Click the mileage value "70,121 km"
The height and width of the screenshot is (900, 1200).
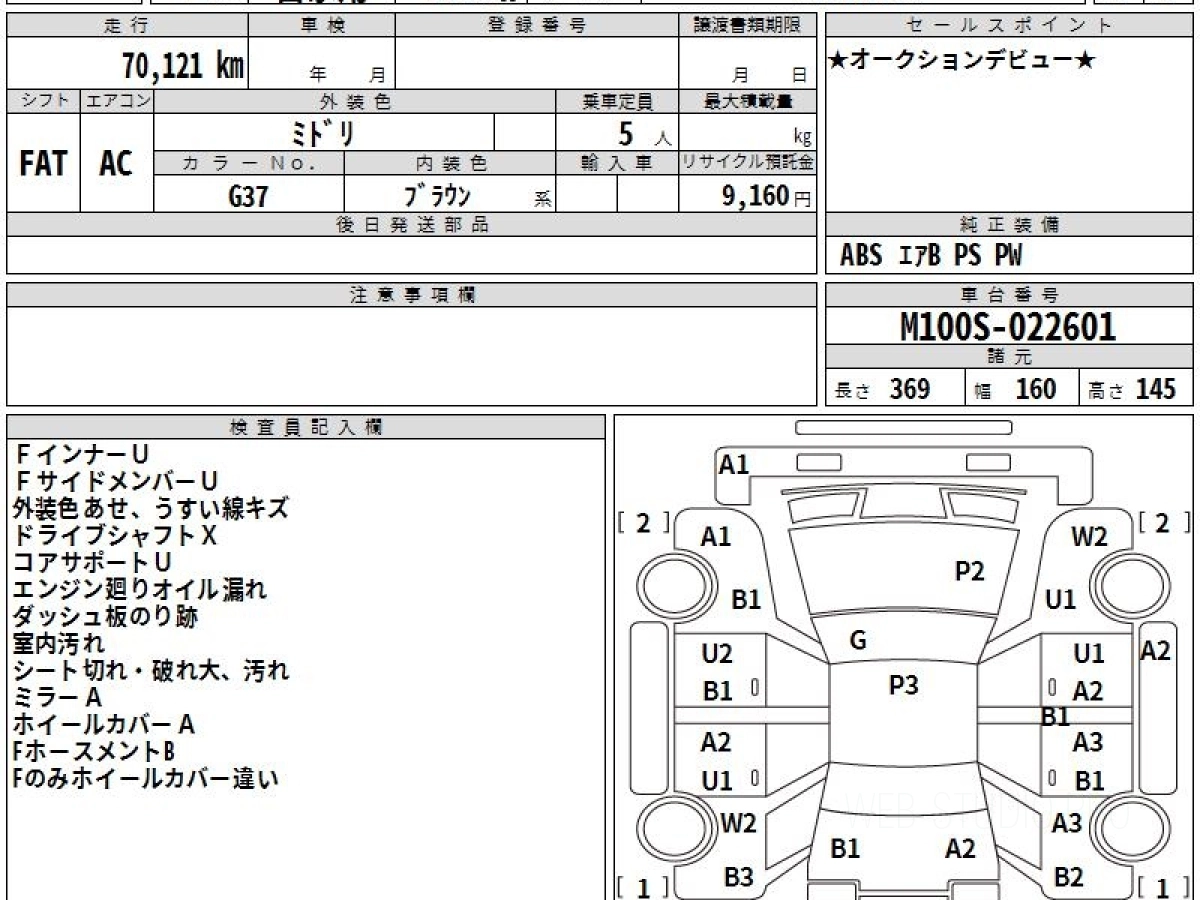pos(183,66)
